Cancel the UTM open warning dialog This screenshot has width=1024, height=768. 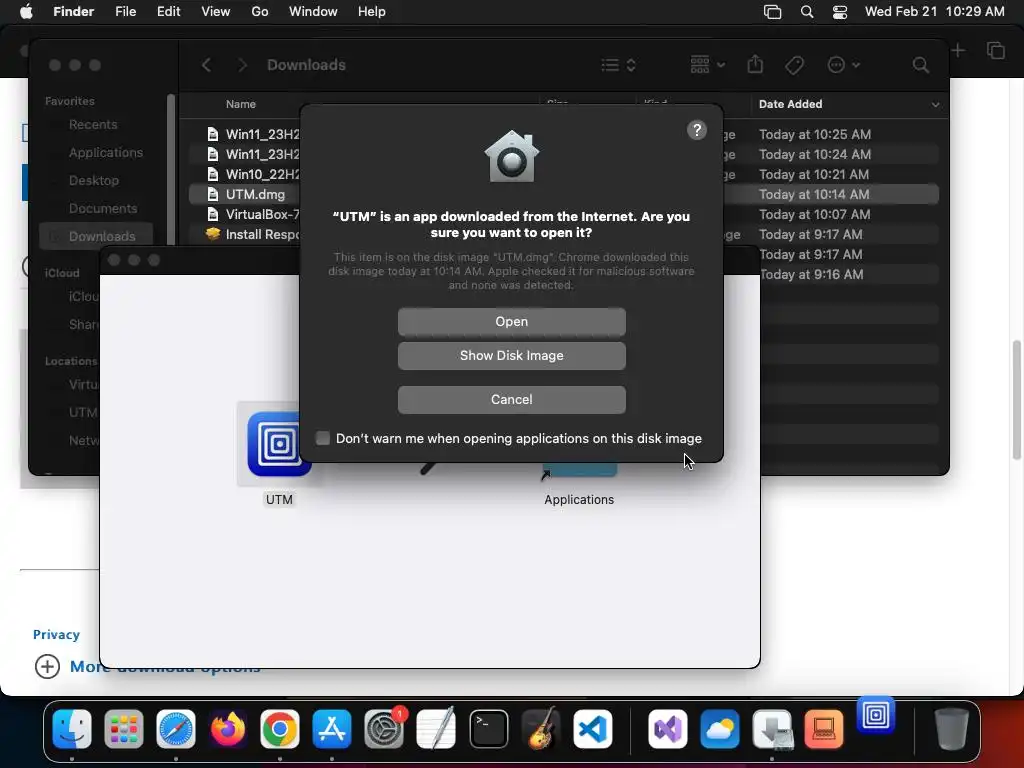click(511, 400)
